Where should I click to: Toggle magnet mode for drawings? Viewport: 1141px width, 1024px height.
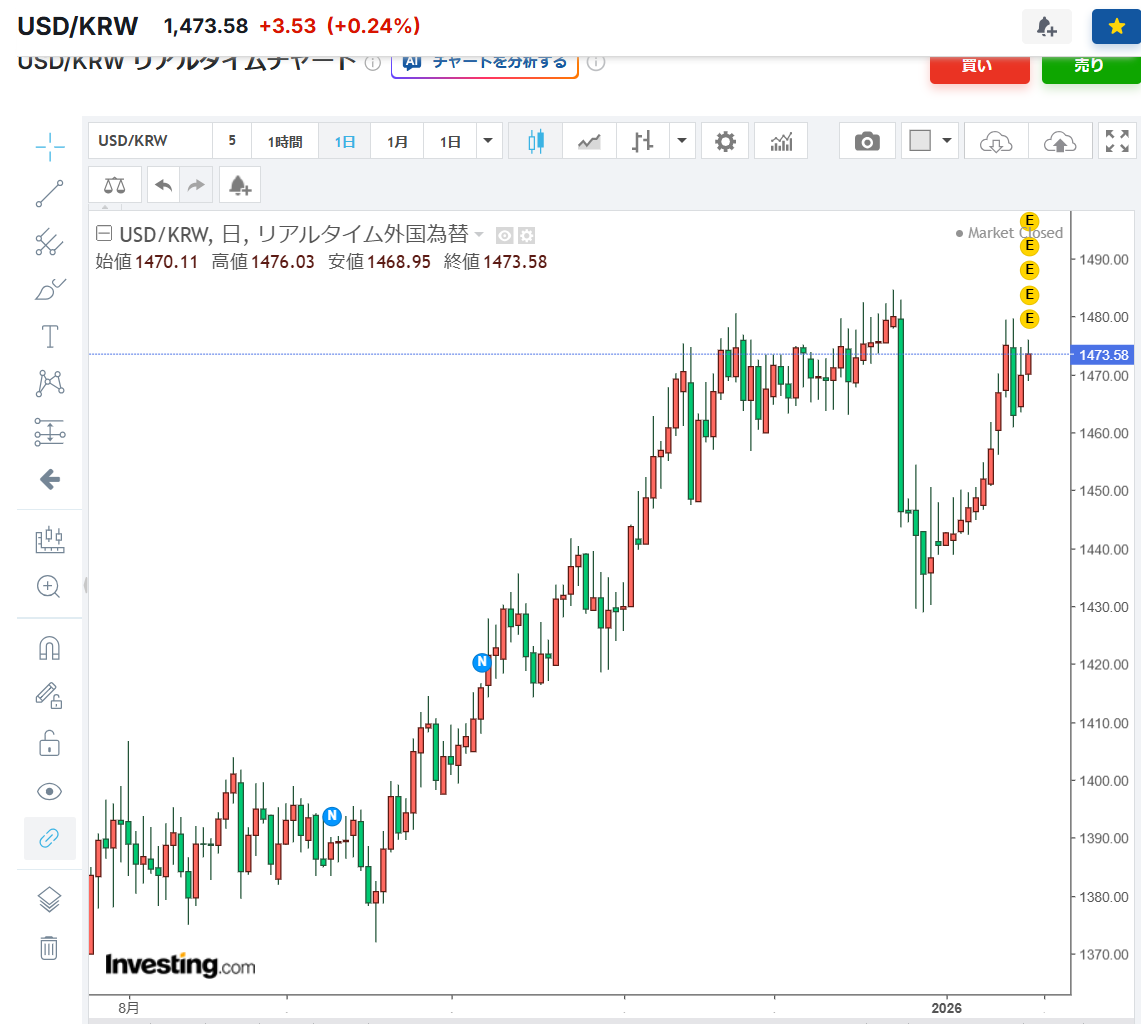(x=49, y=649)
